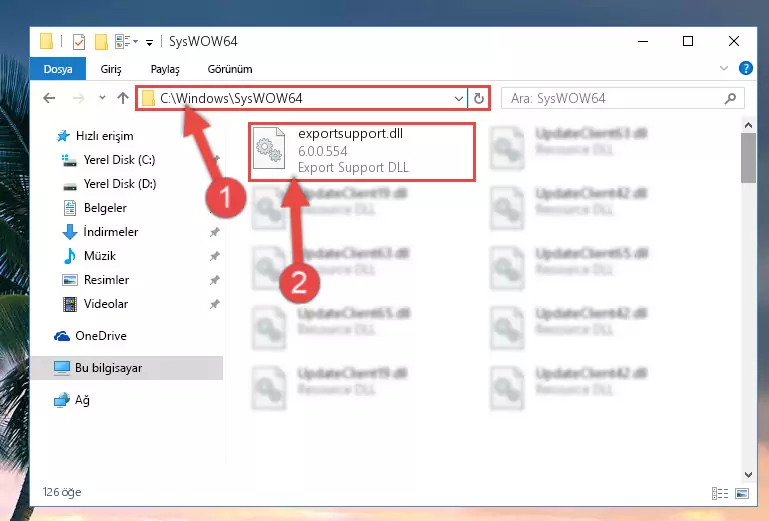Open Müzik folder in sidebar

(x=100, y=256)
